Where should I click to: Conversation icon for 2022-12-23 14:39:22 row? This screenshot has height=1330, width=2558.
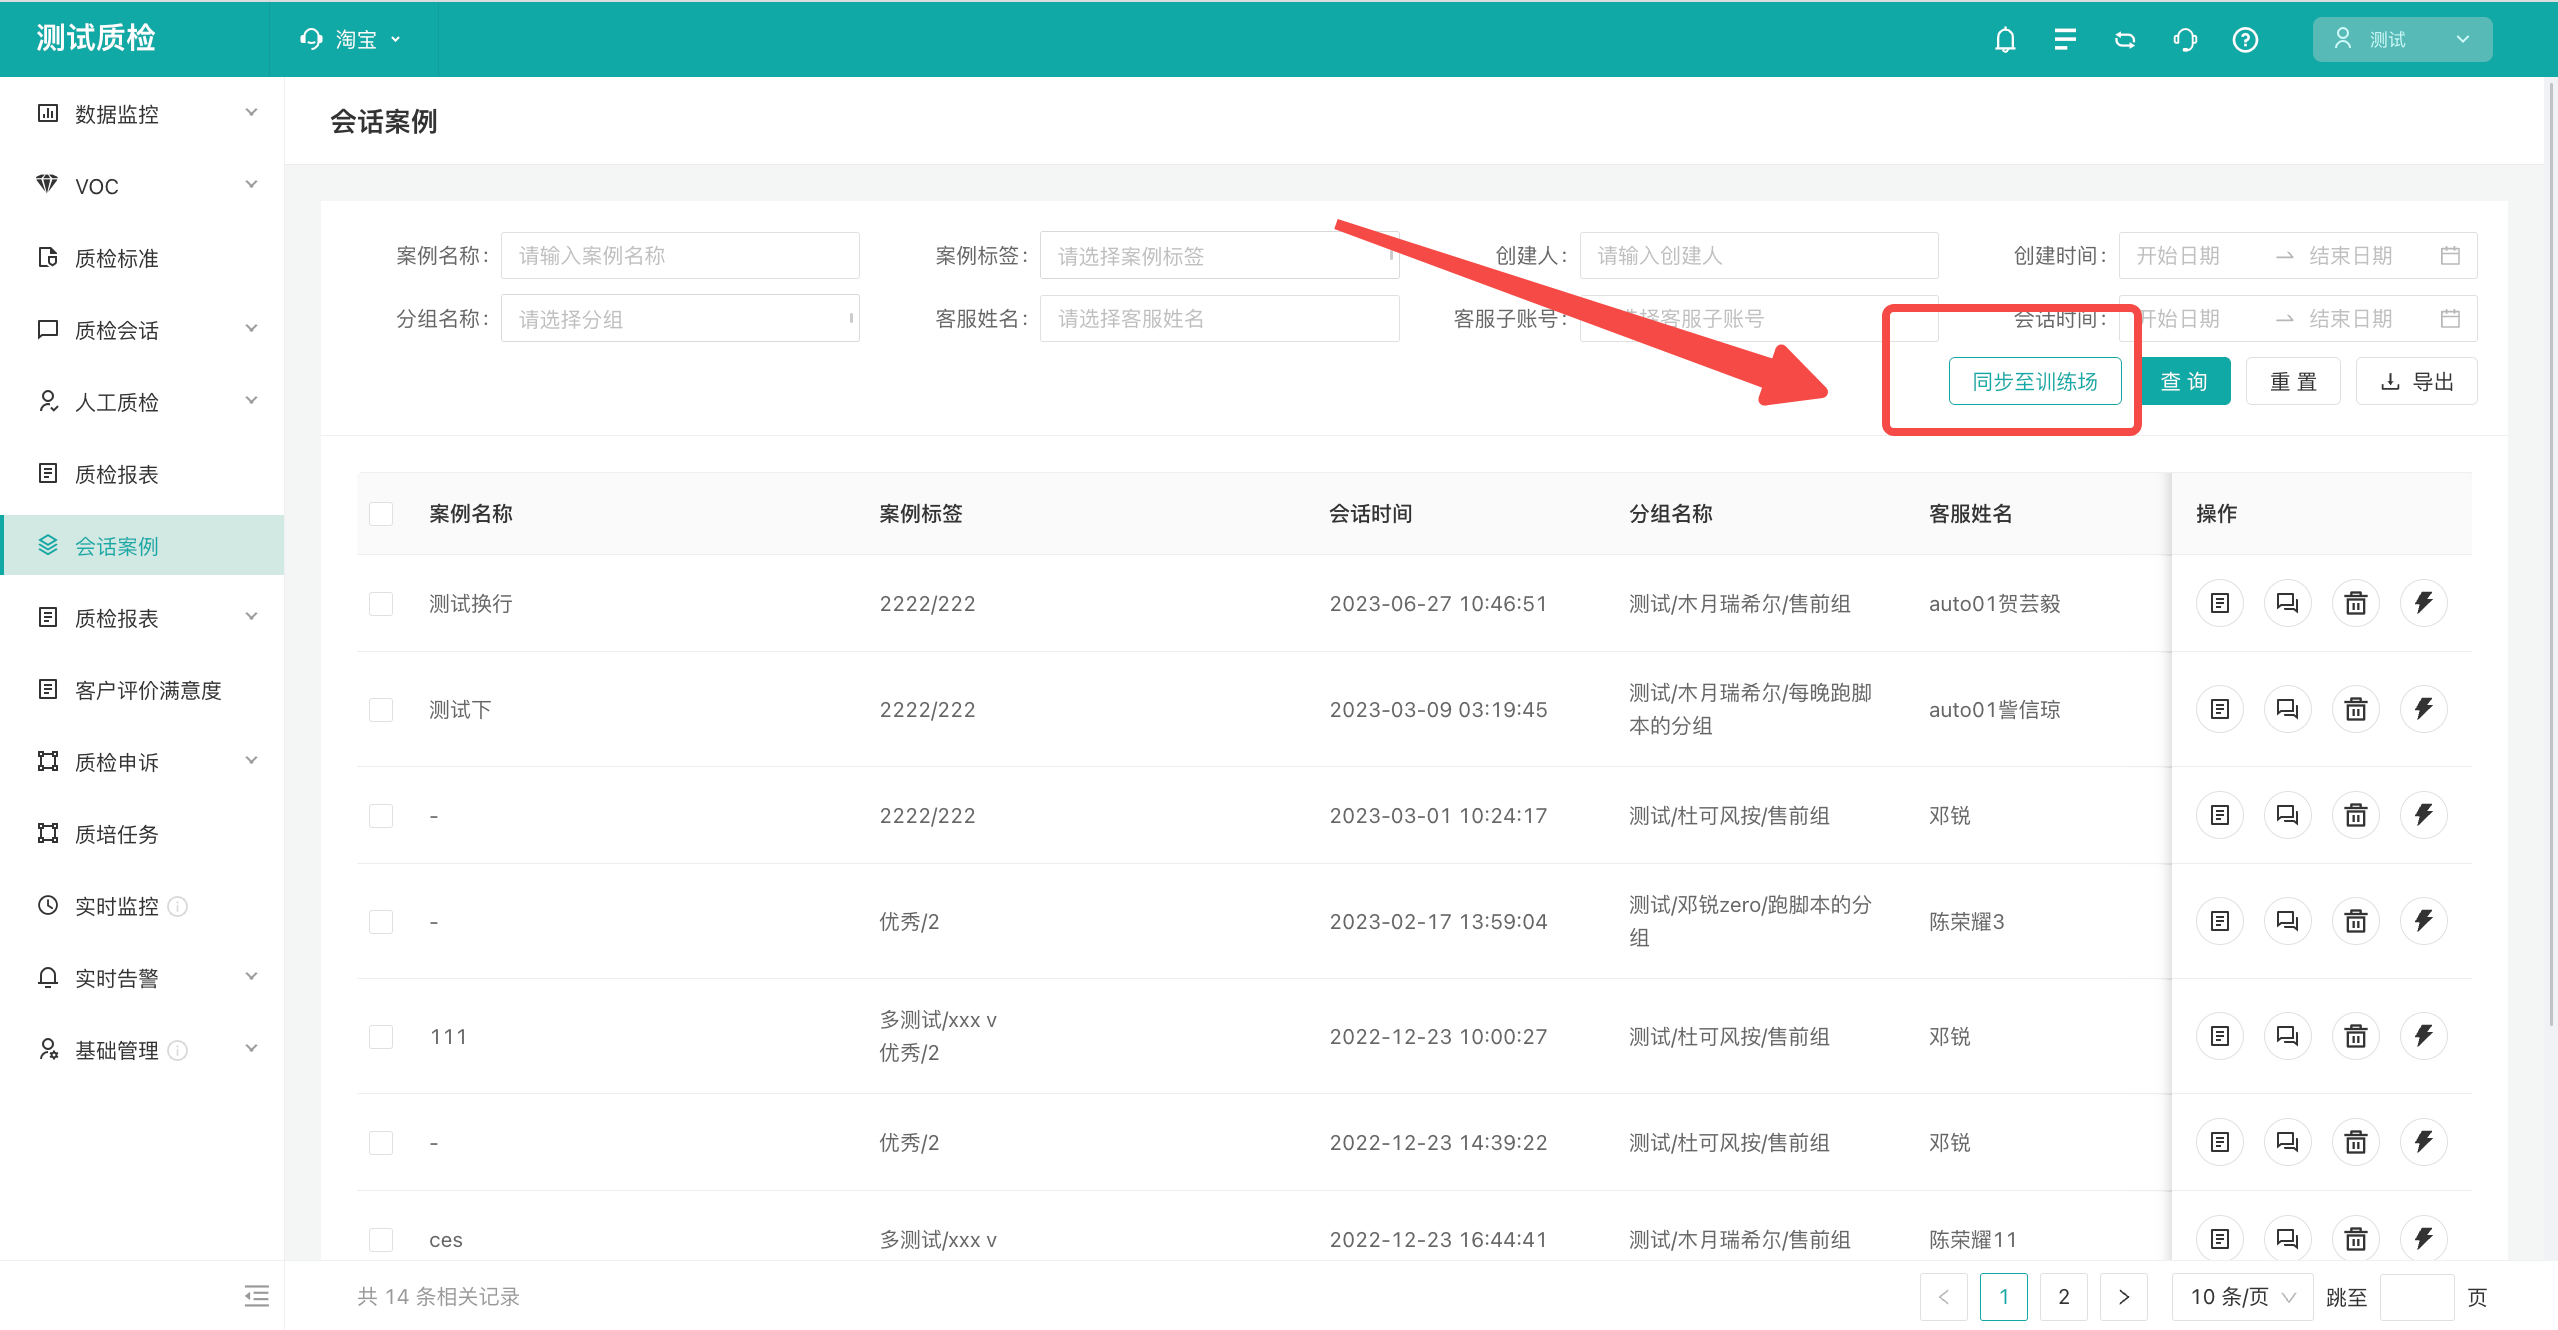pyautogui.click(x=2288, y=1142)
